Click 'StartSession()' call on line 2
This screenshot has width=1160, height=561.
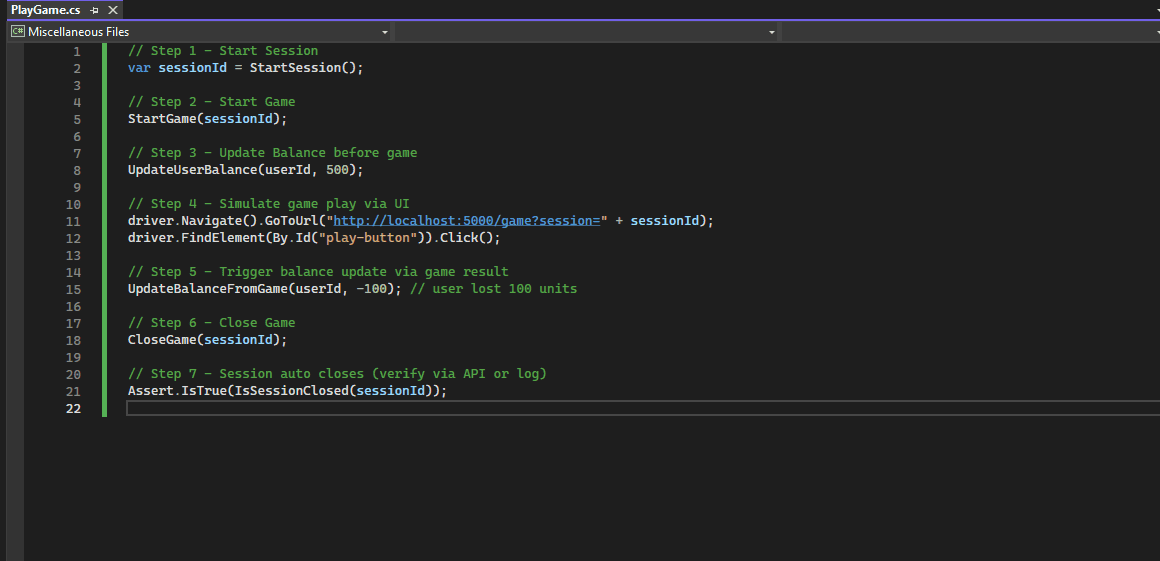pyautogui.click(x=303, y=68)
